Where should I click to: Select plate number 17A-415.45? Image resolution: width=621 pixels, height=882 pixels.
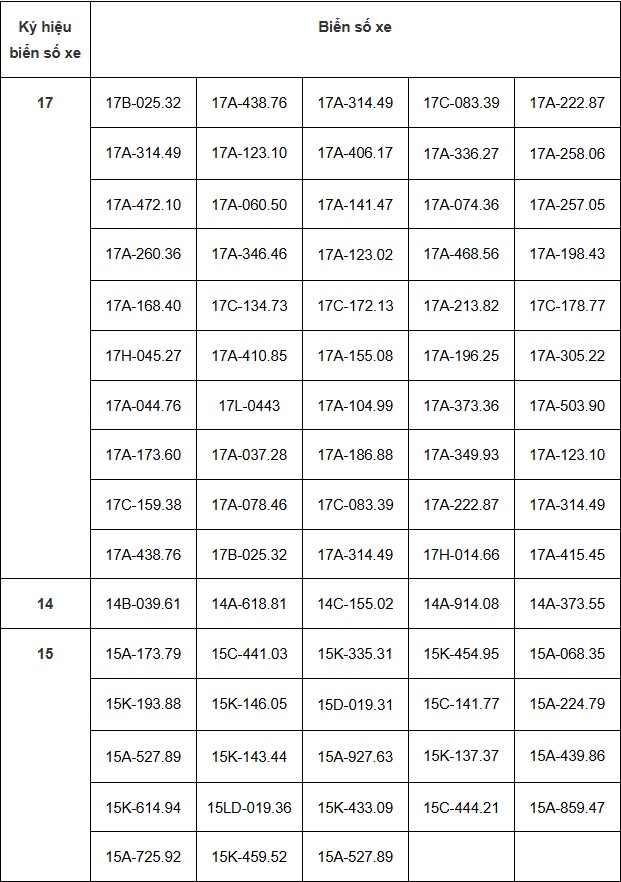(567, 555)
